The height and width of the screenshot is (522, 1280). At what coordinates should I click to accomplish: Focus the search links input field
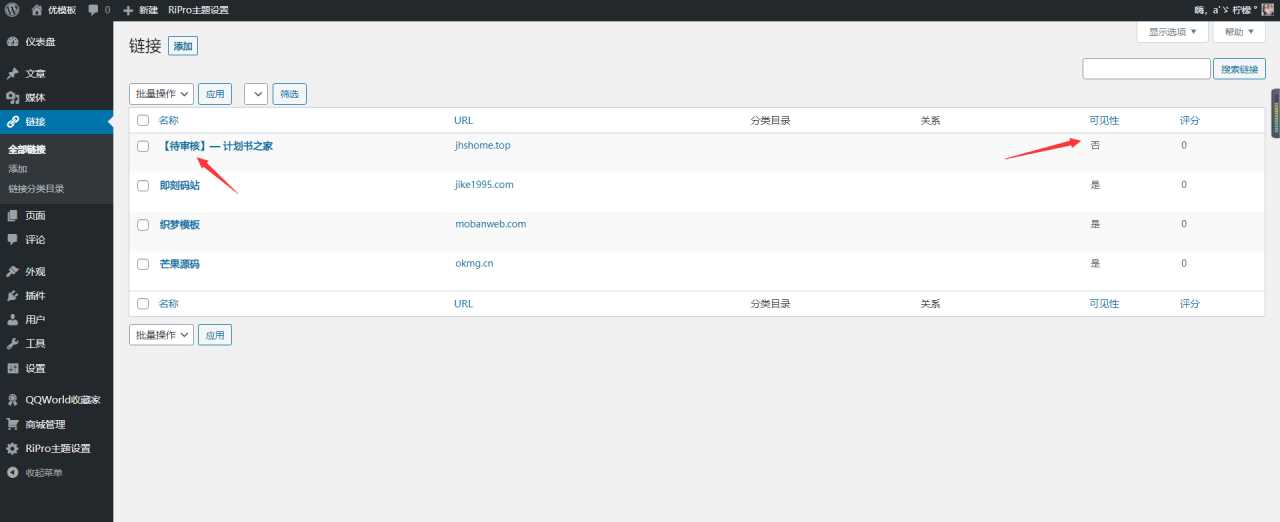point(1146,69)
